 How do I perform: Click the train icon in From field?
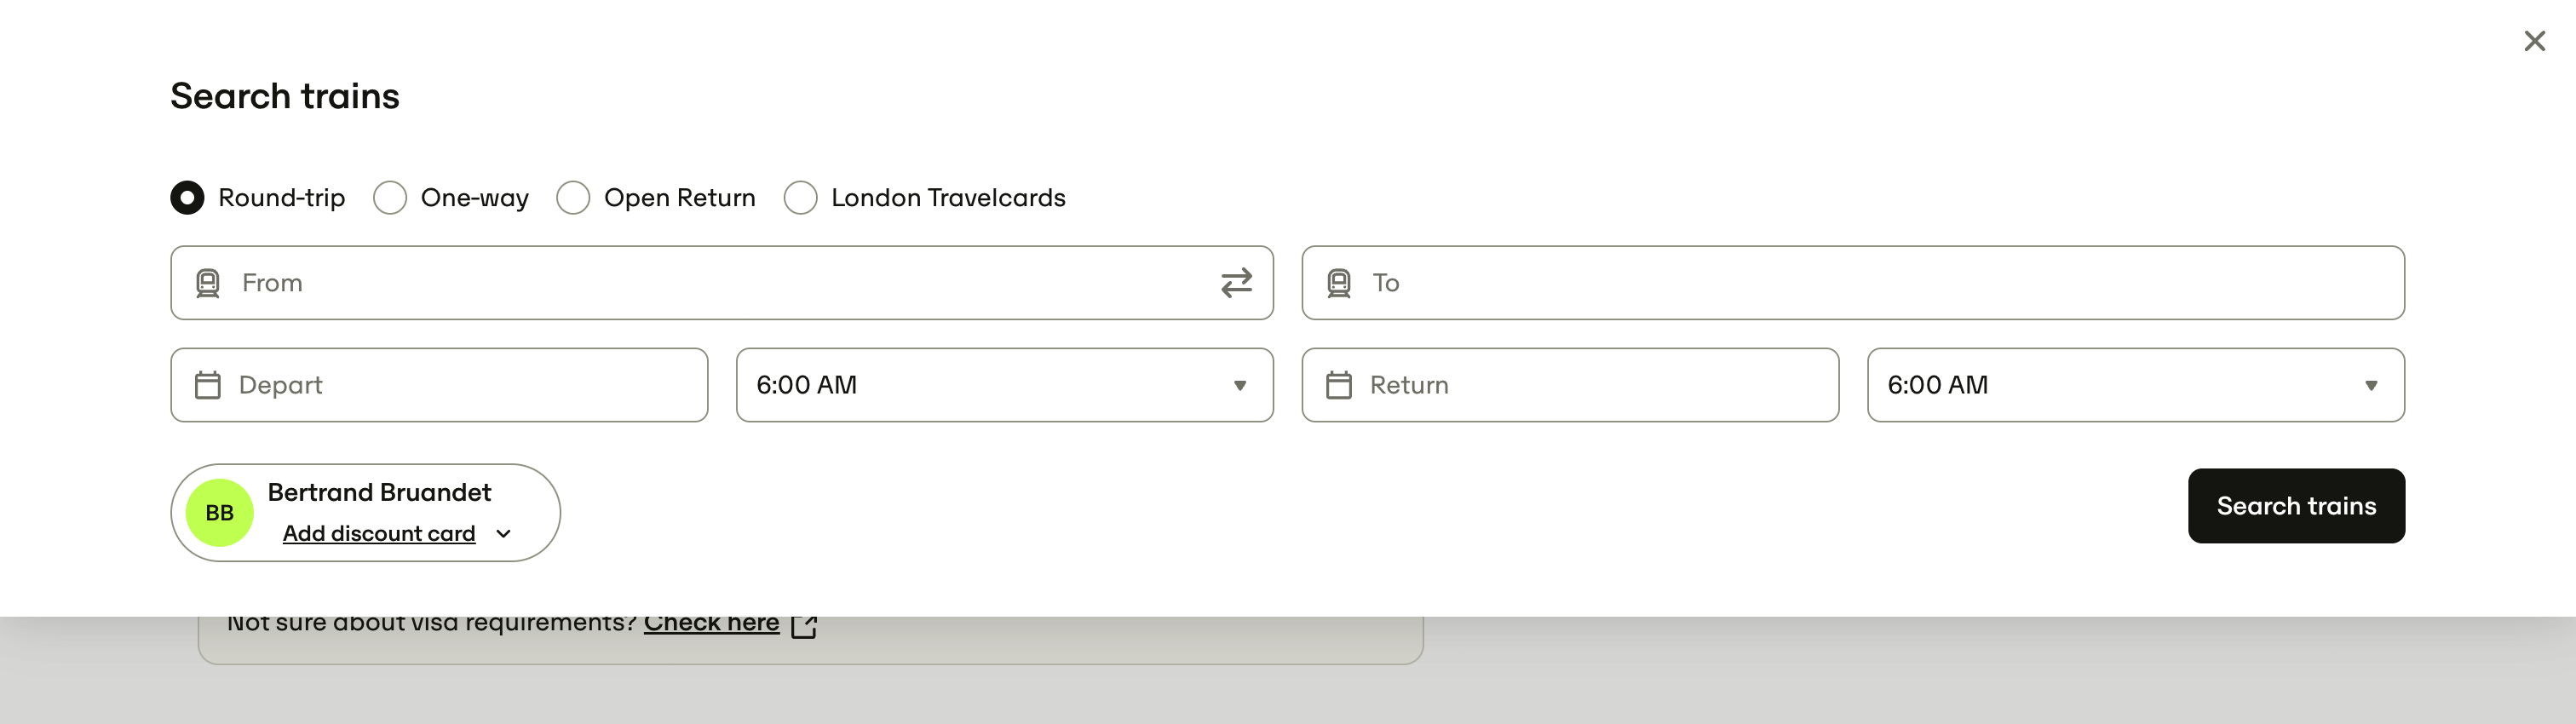pyautogui.click(x=208, y=283)
